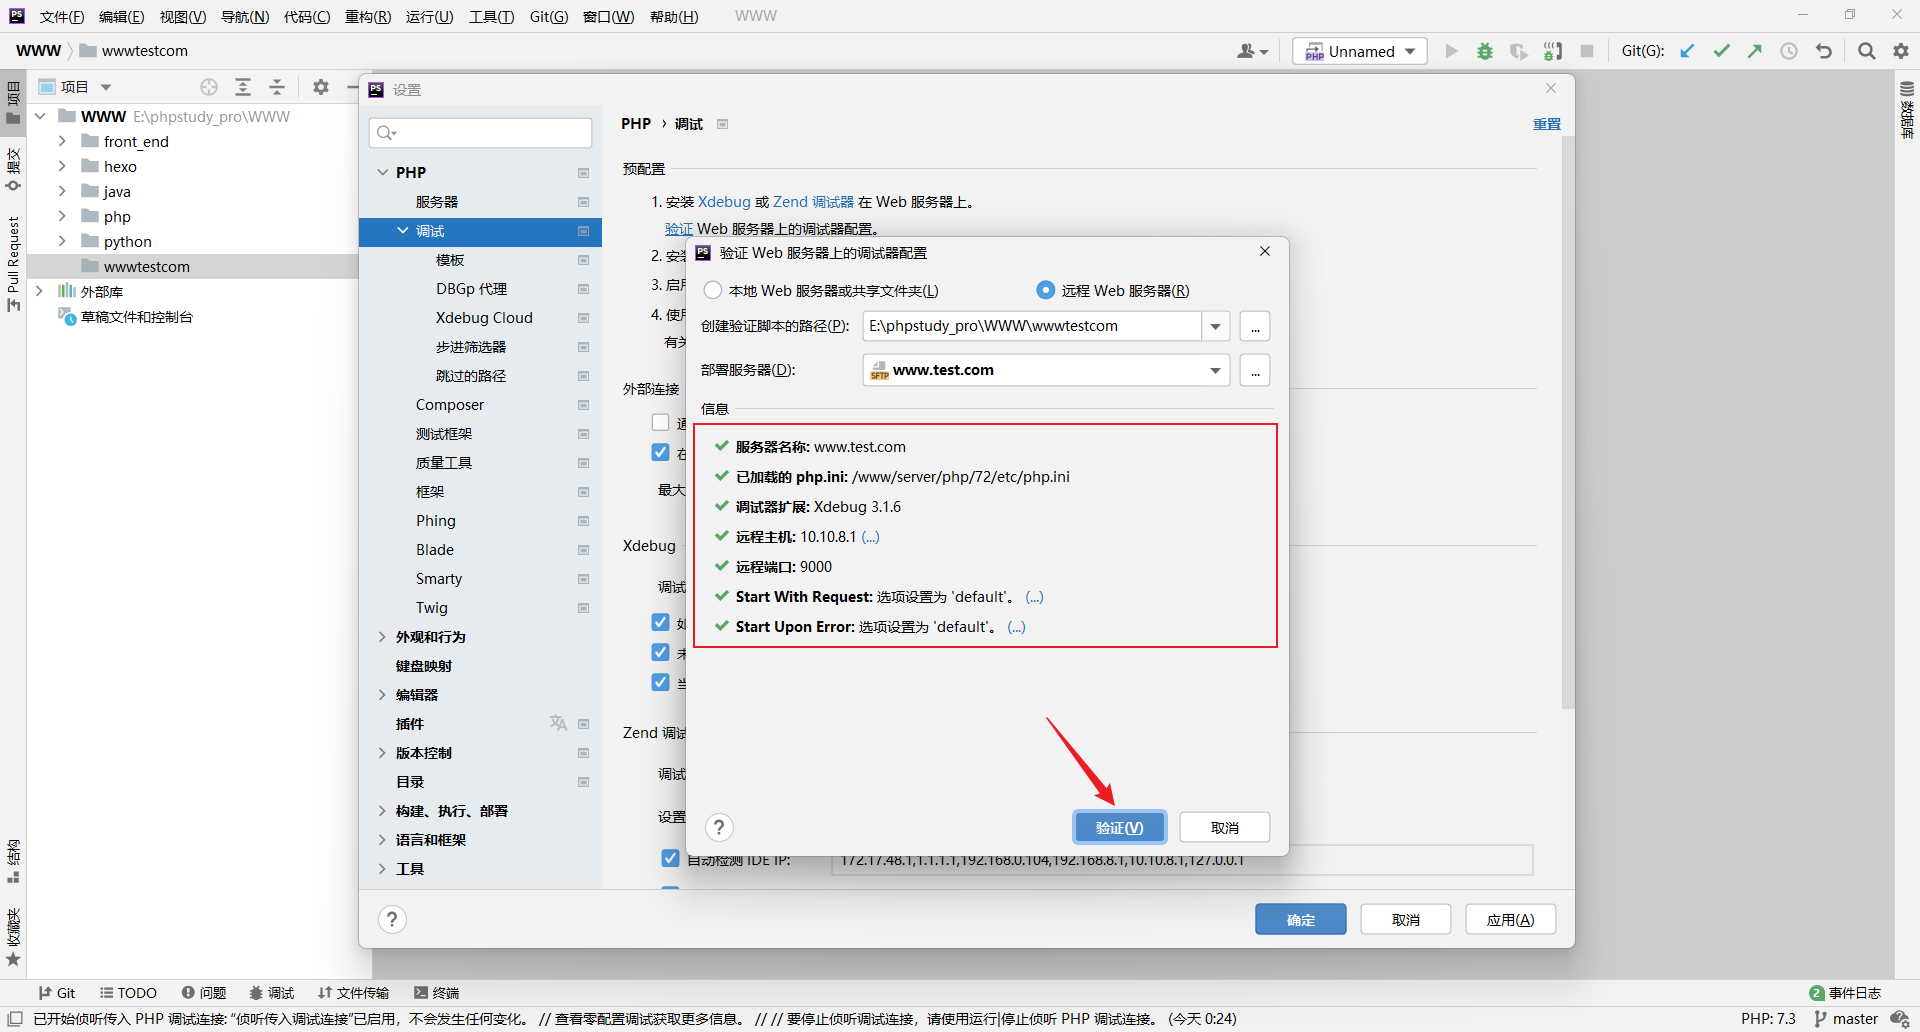Expand 编辑器 settings section
This screenshot has height=1032, width=1920.
383,694
